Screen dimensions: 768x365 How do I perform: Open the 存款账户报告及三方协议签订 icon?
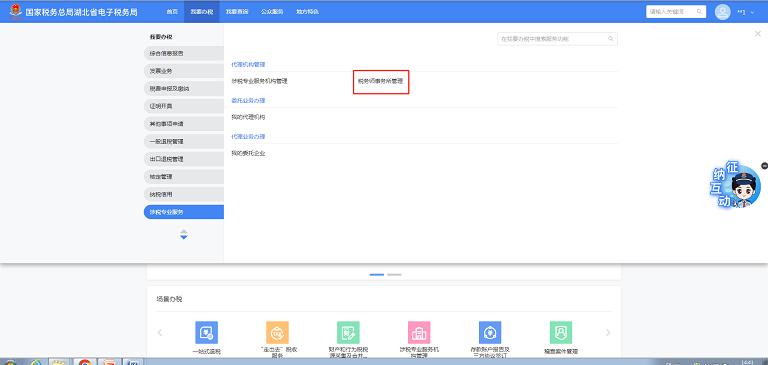[x=490, y=333]
